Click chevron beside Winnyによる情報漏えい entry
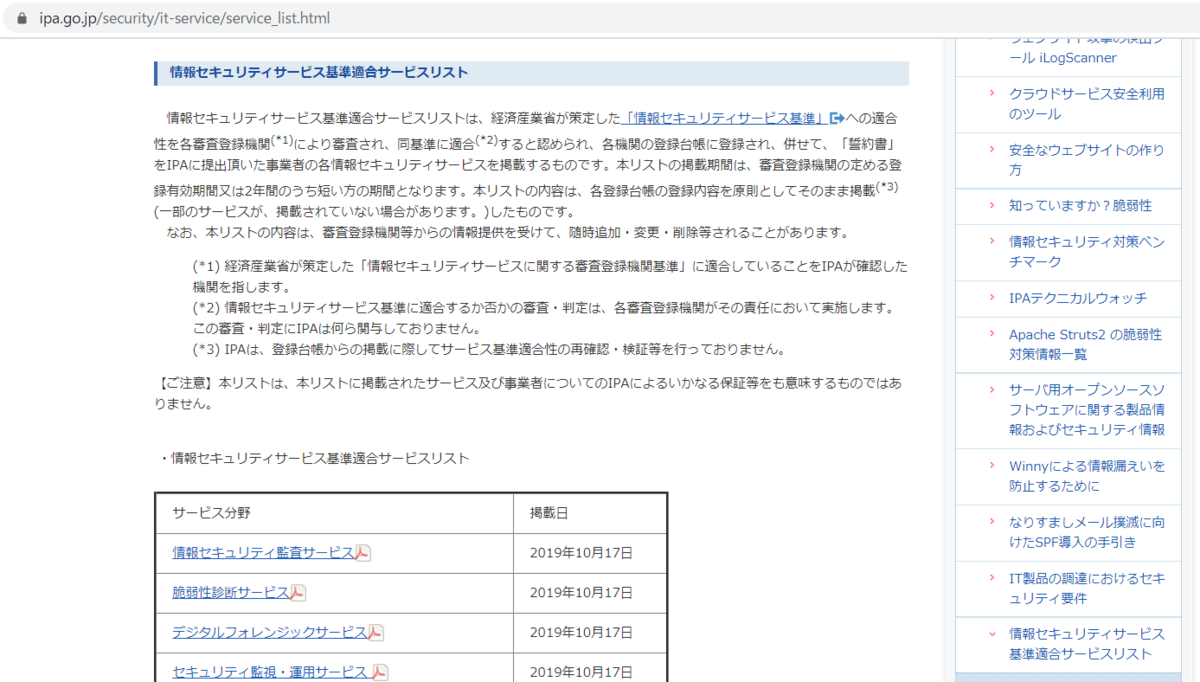The image size is (1200, 682). pos(991,466)
